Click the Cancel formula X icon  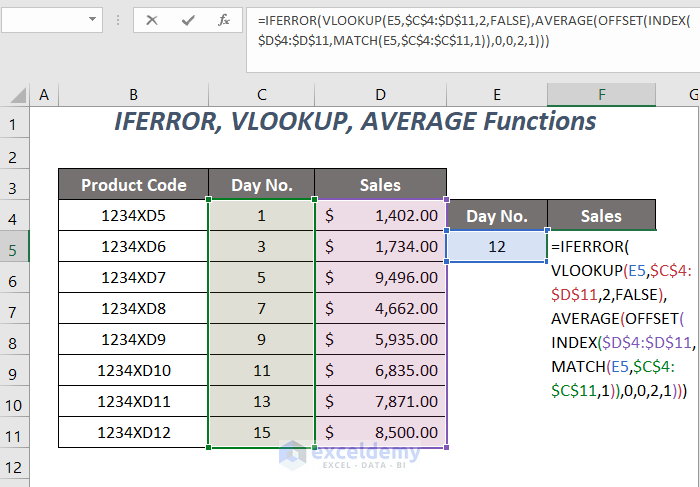151,19
